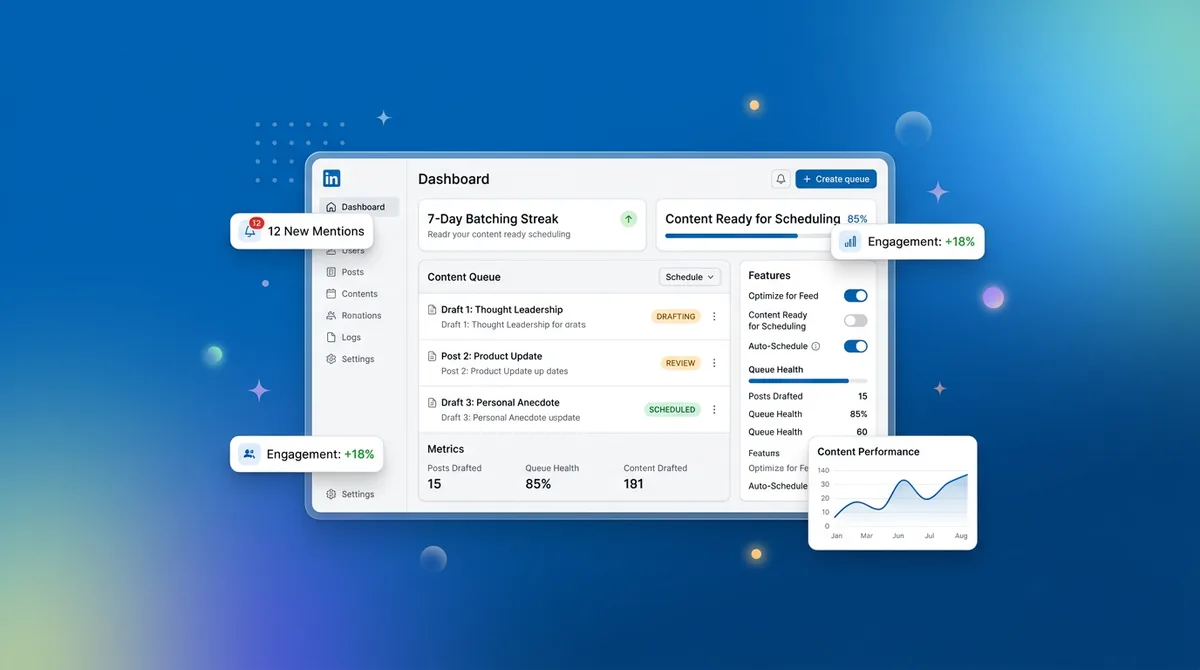The image size is (1200, 670).
Task: Click the LinkedIn logo icon
Action: click(x=332, y=179)
